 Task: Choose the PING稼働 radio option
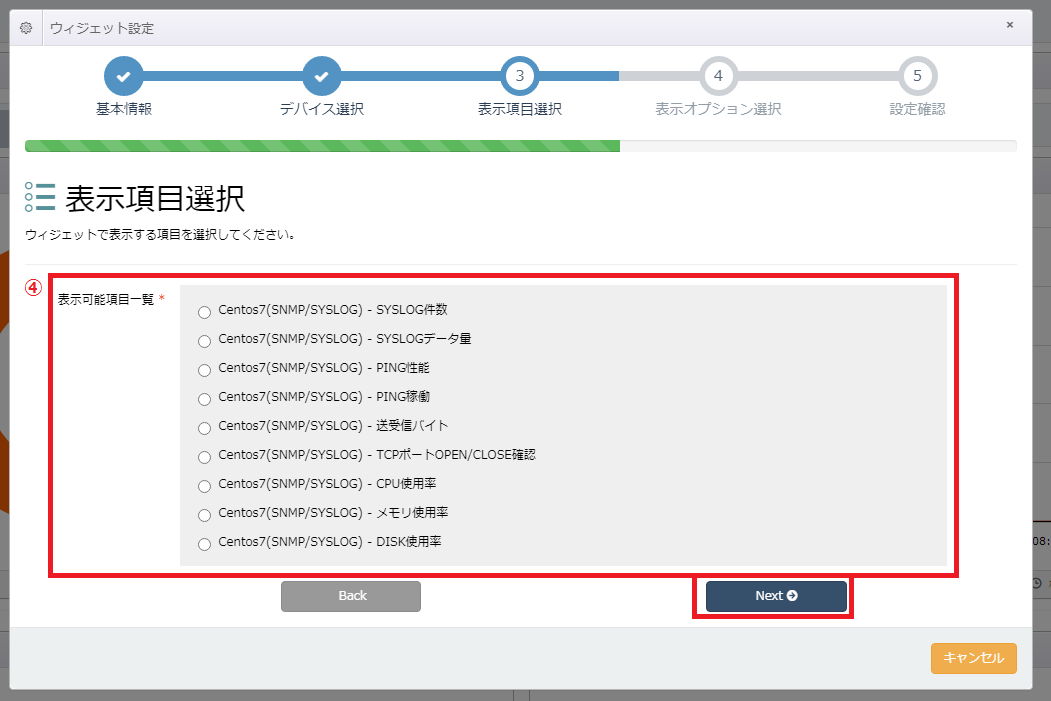pos(204,399)
